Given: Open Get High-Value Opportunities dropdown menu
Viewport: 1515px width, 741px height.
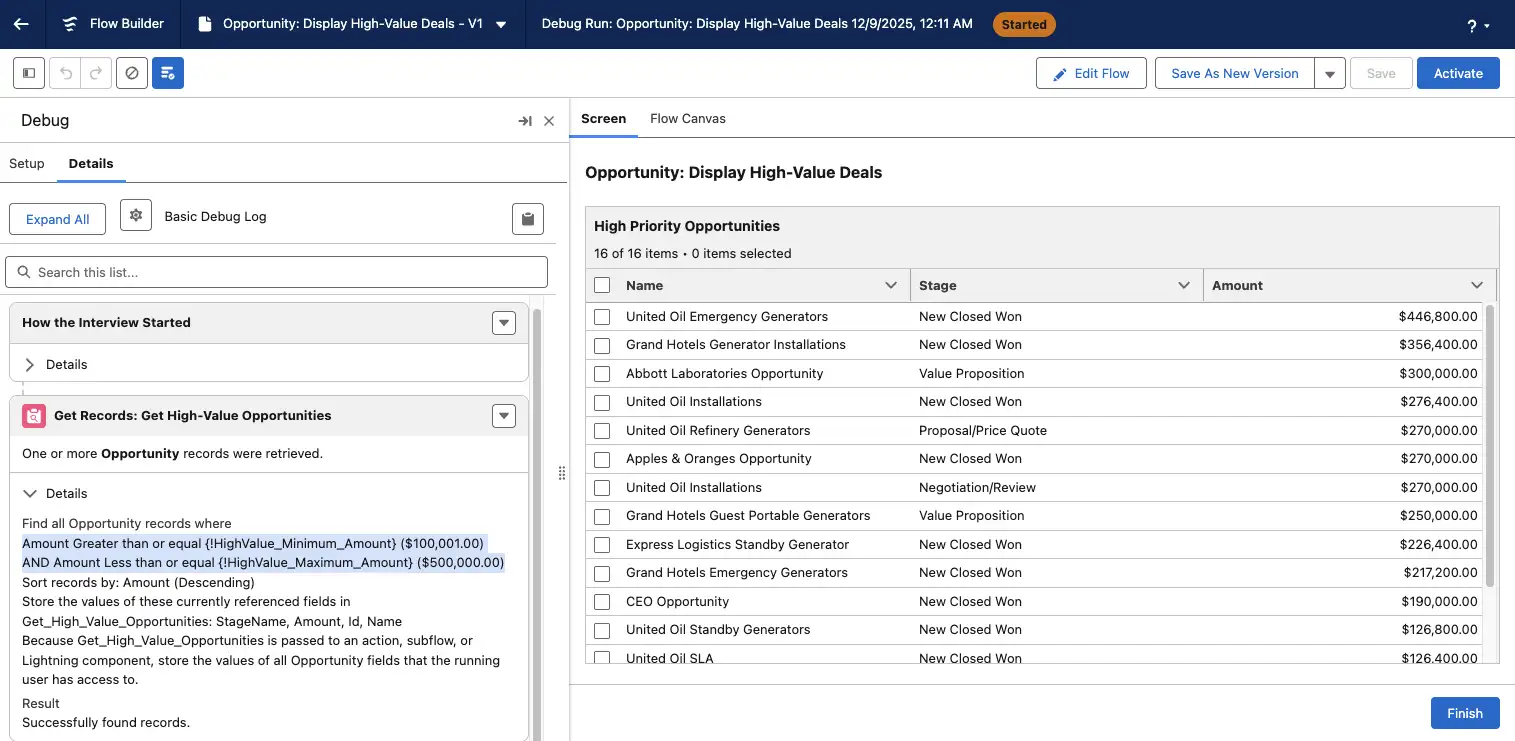Looking at the screenshot, I should click(x=504, y=416).
